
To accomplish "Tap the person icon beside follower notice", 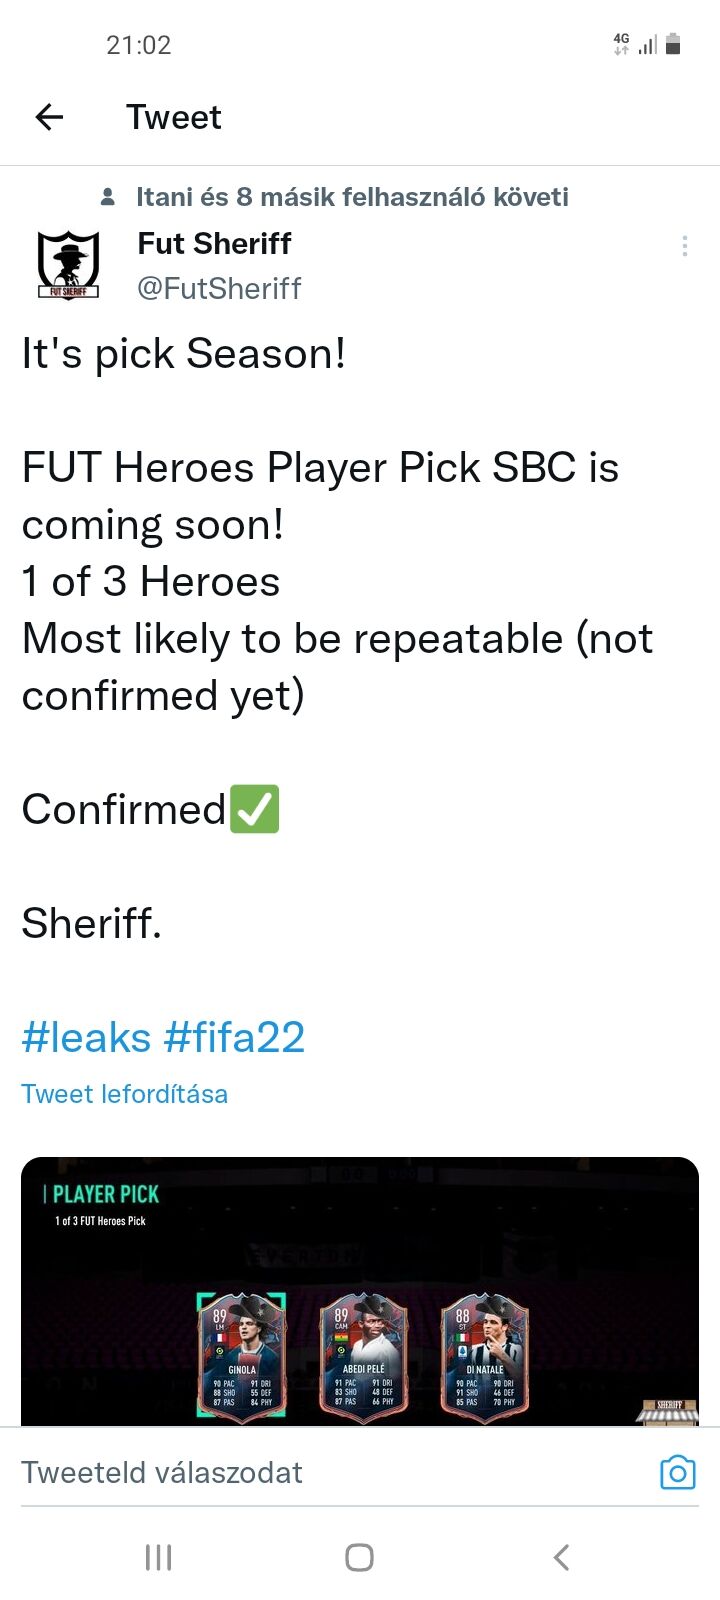I will (108, 197).
